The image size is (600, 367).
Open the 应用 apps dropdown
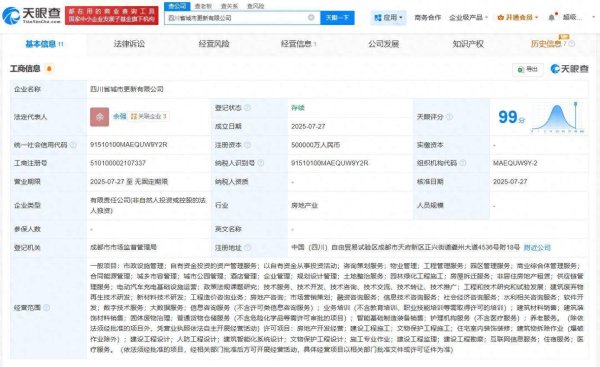[388, 18]
